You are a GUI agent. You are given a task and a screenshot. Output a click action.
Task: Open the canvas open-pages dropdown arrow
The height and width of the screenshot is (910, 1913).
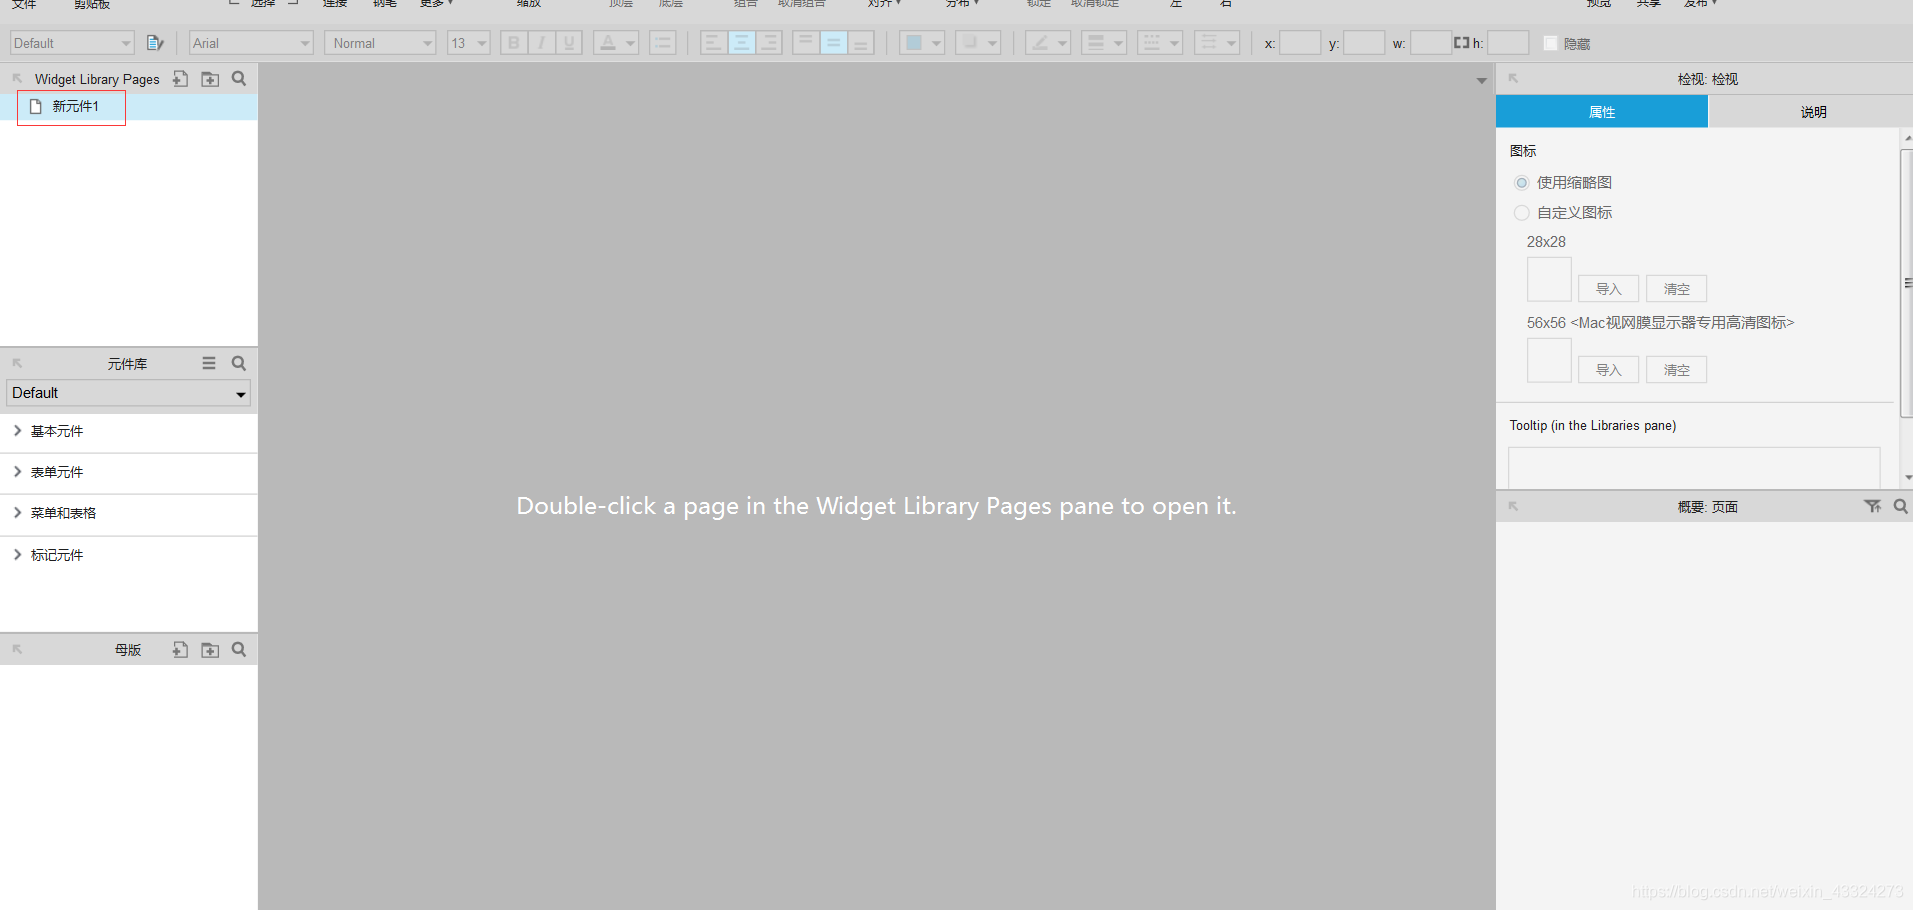pyautogui.click(x=1482, y=80)
